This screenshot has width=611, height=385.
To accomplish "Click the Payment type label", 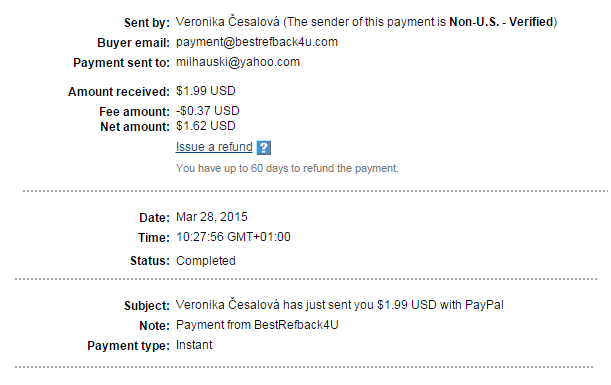I will pos(129,346).
